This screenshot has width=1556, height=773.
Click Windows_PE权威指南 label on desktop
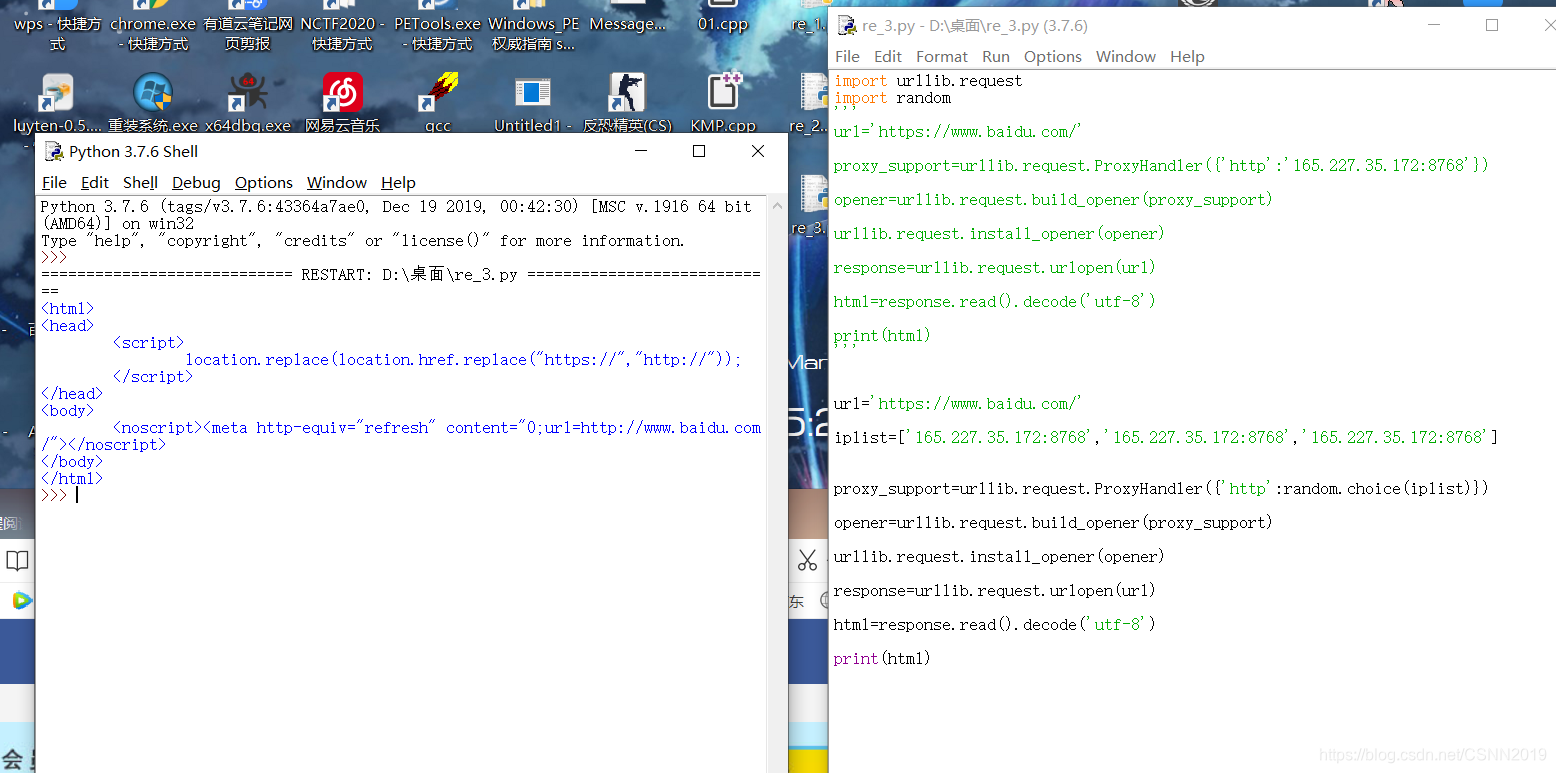tap(533, 33)
